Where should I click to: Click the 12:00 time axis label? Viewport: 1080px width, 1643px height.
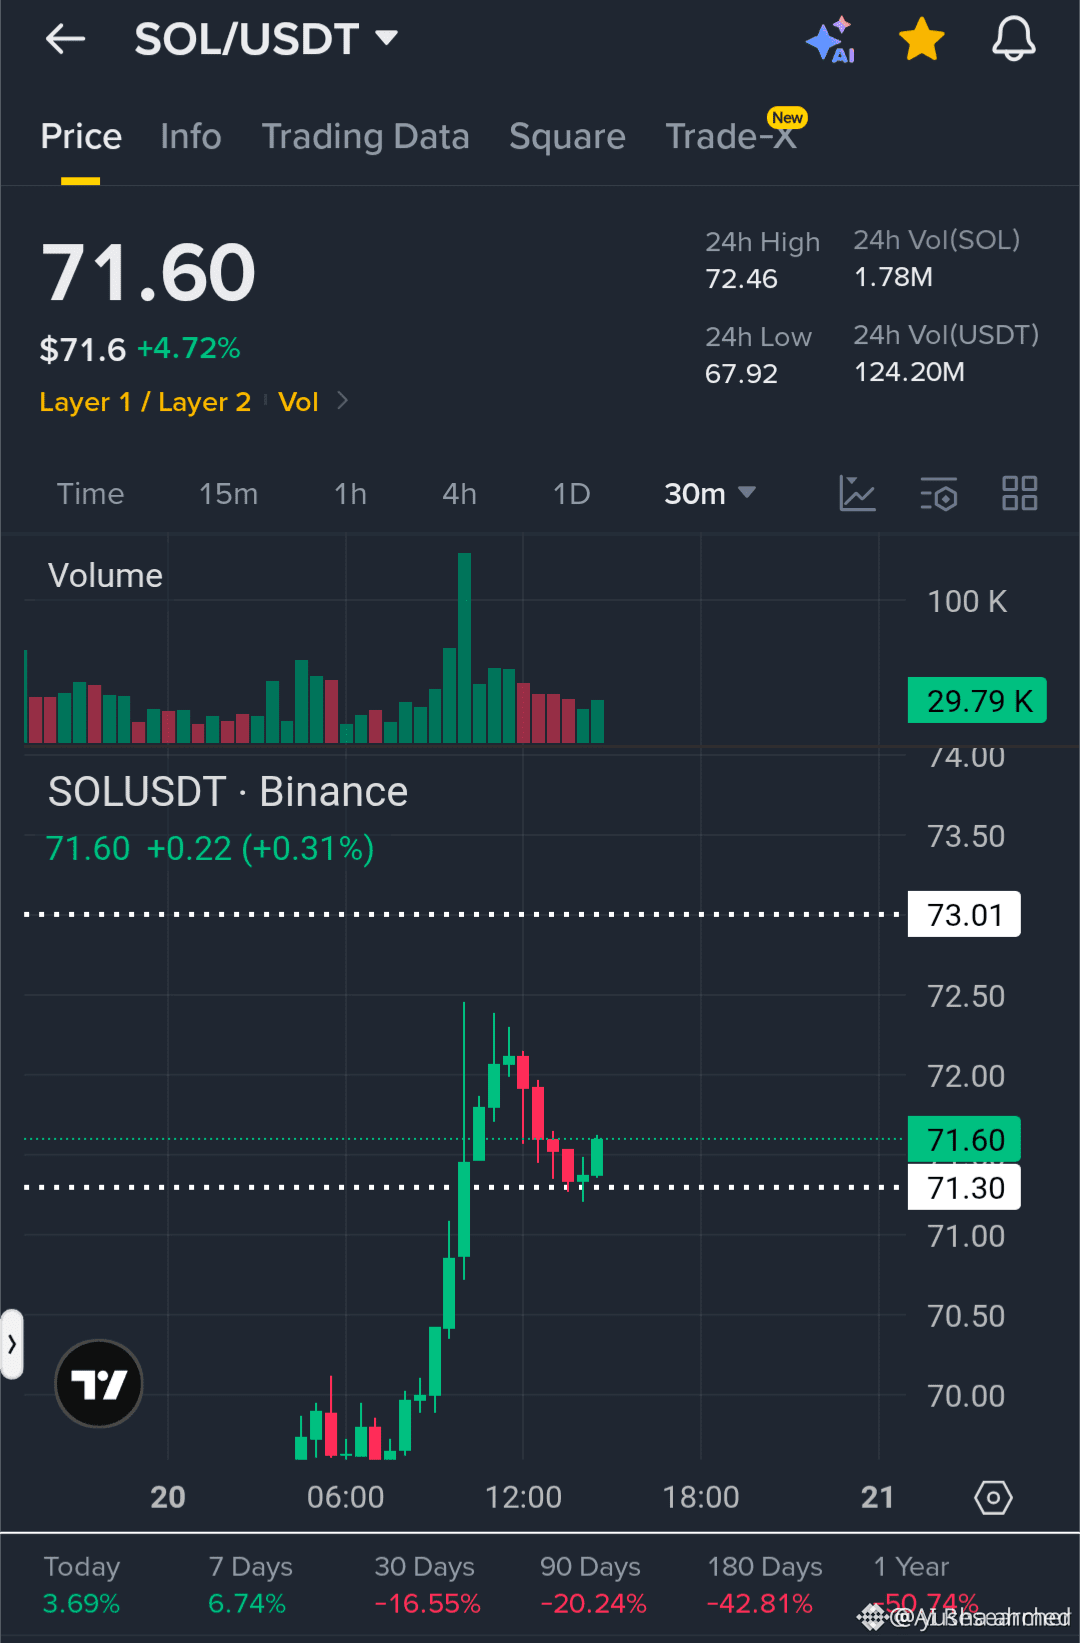coord(523,1497)
